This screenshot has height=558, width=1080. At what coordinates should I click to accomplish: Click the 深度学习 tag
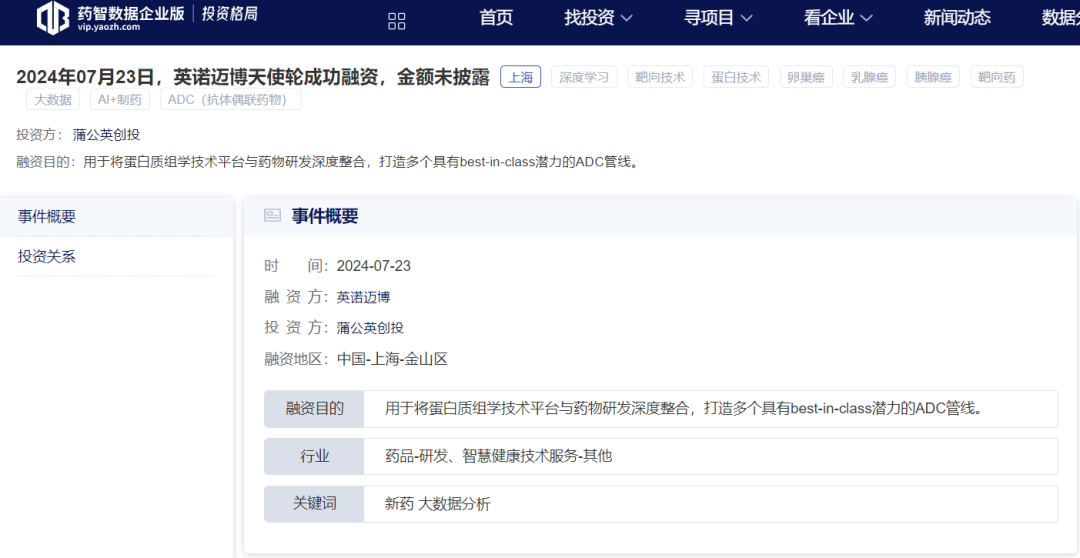pyautogui.click(x=583, y=77)
